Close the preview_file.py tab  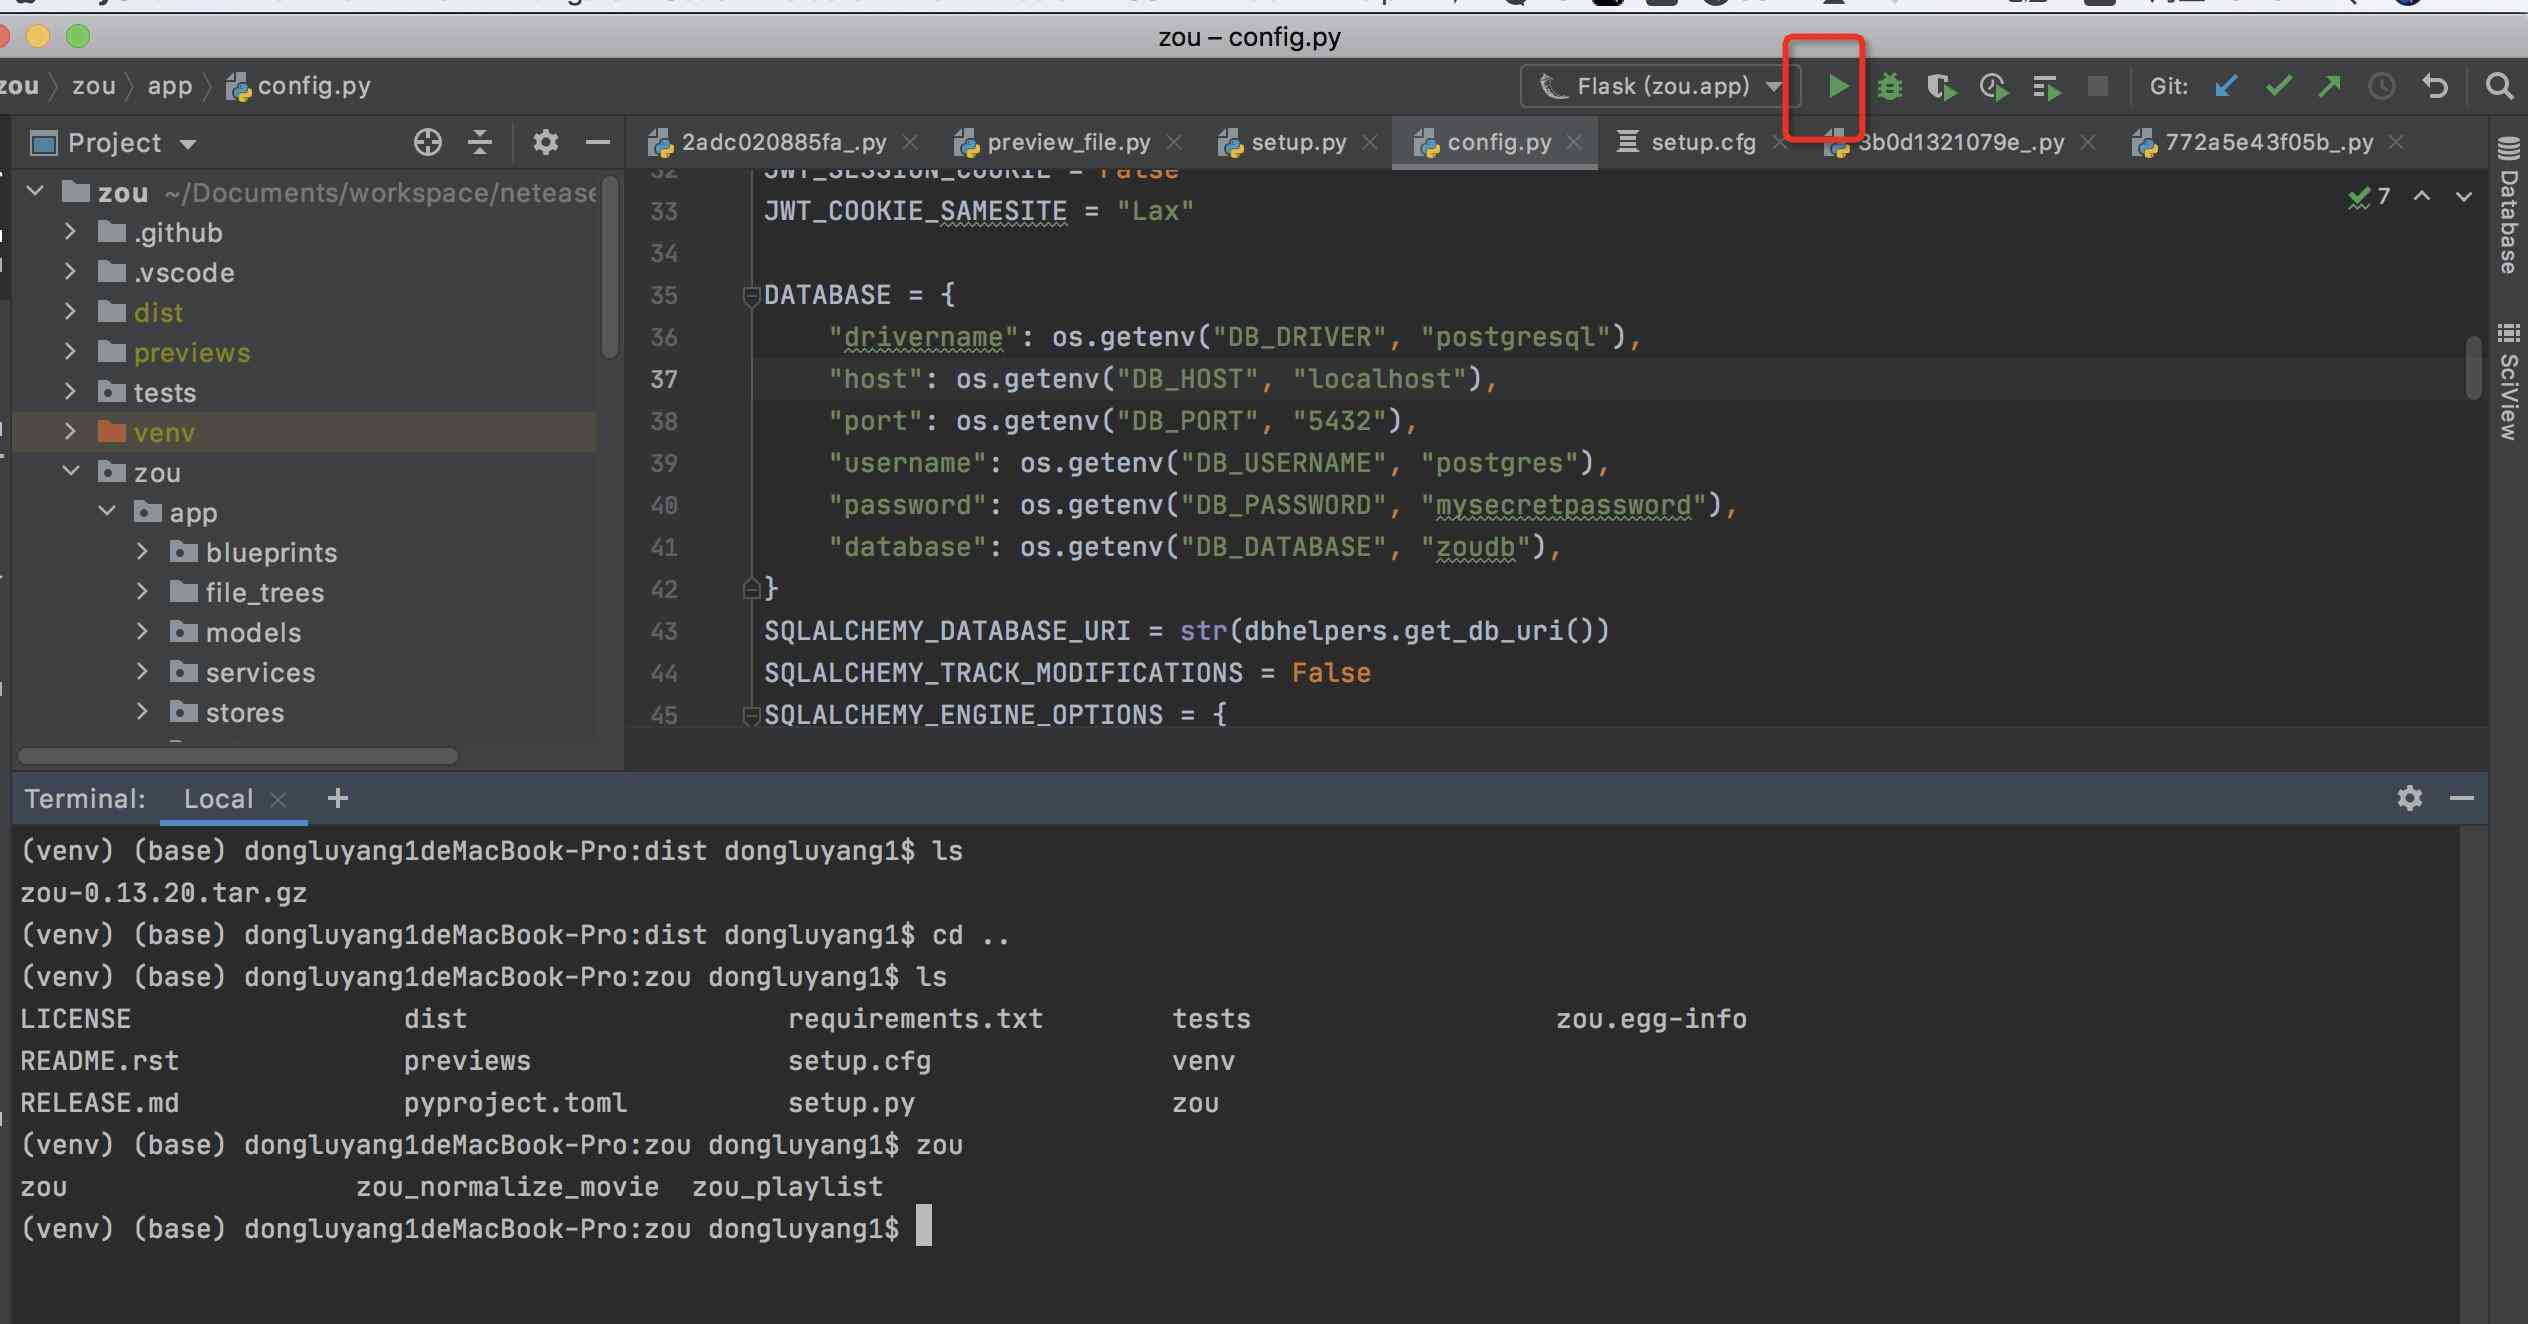tap(1174, 142)
